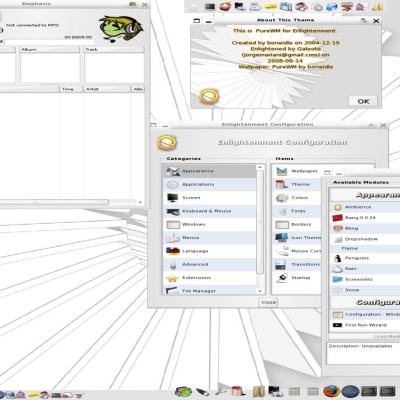Click the Album column header in Emphasis
The height and width of the screenshot is (400, 400).
[50, 49]
